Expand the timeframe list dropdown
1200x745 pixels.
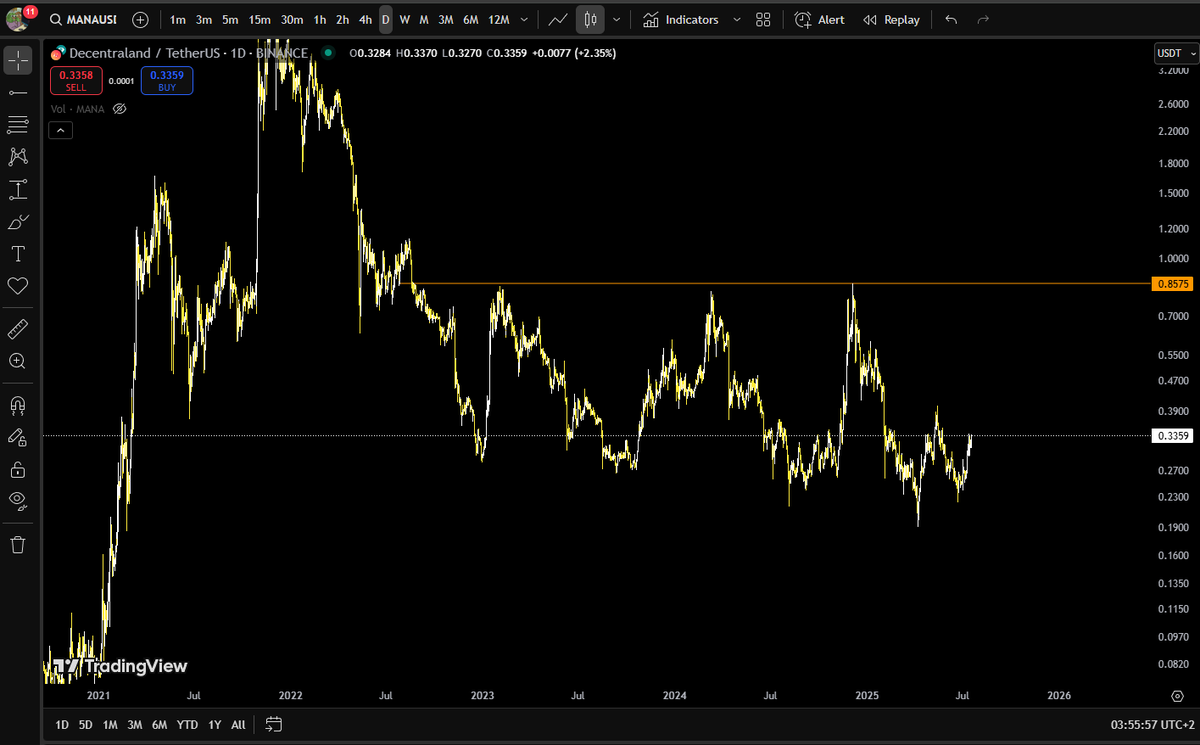525,19
